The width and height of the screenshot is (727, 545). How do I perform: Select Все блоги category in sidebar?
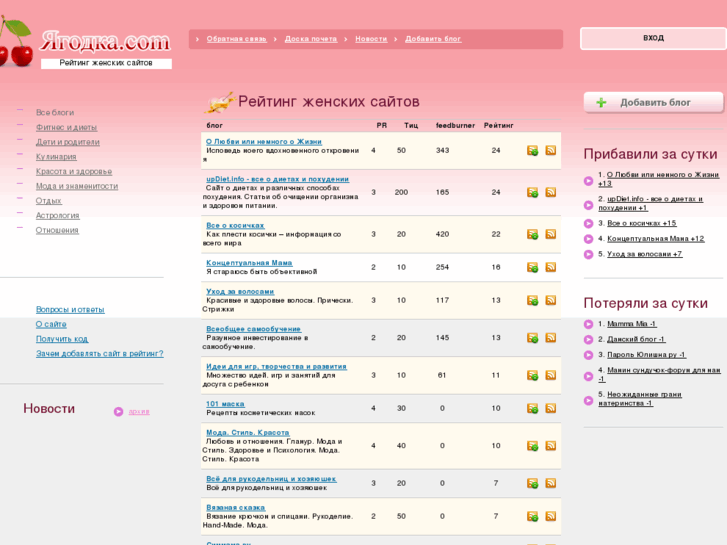click(x=55, y=113)
